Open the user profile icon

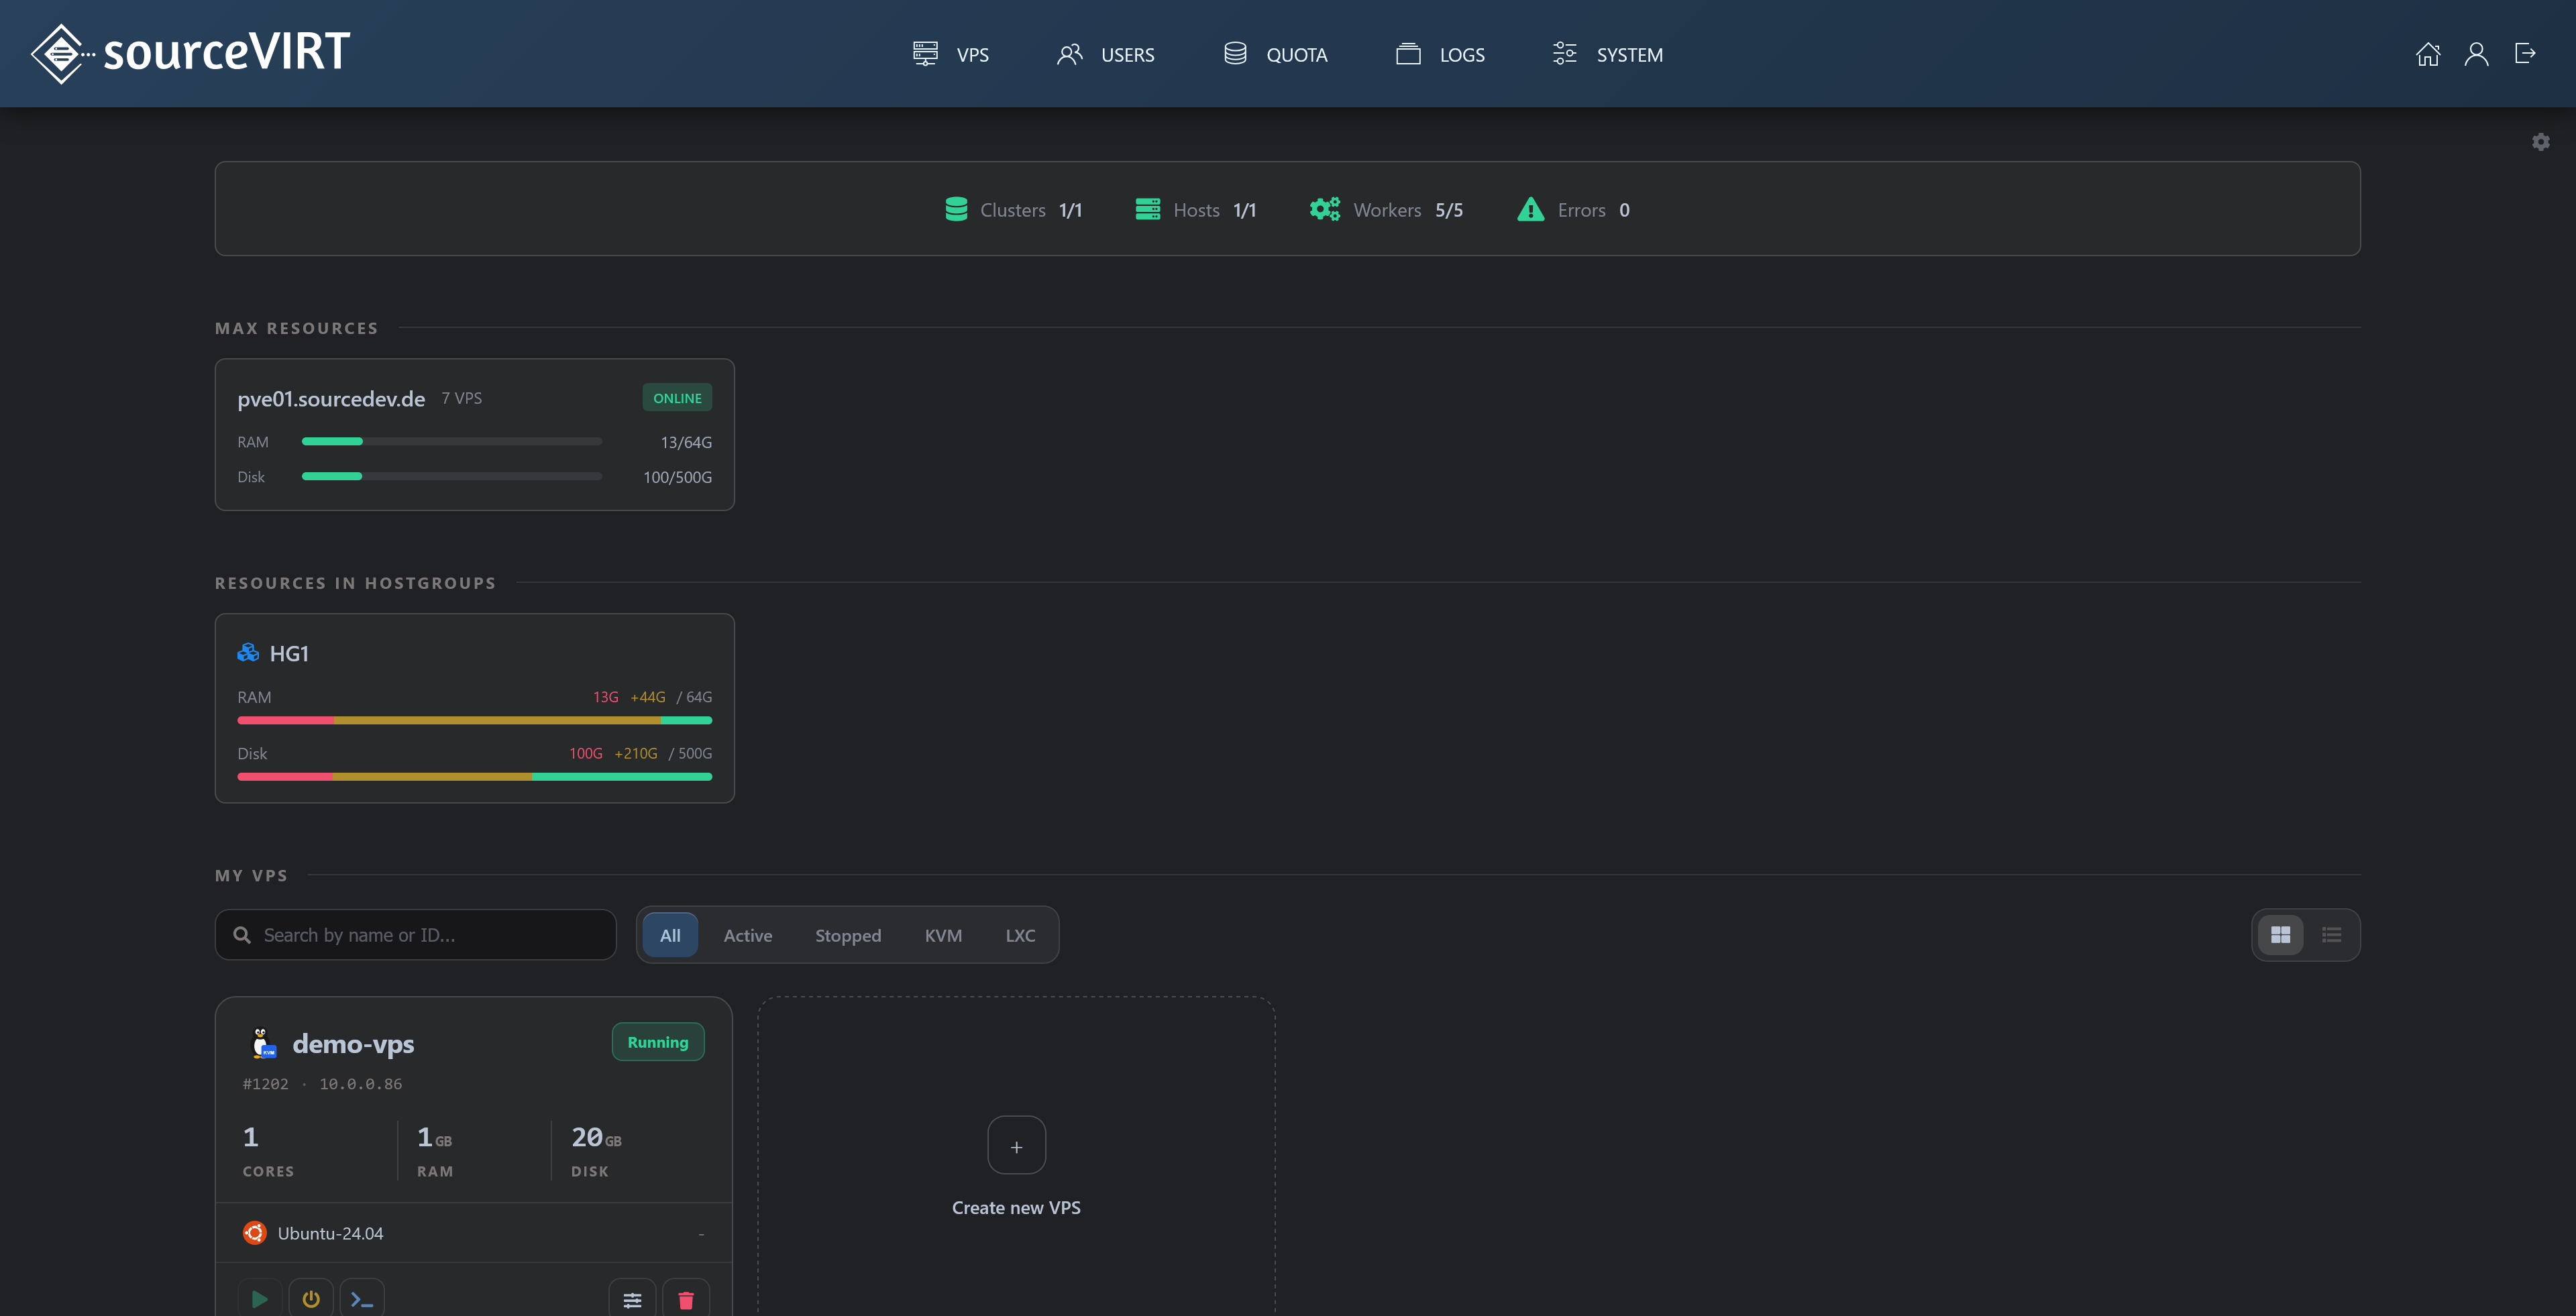(2476, 54)
